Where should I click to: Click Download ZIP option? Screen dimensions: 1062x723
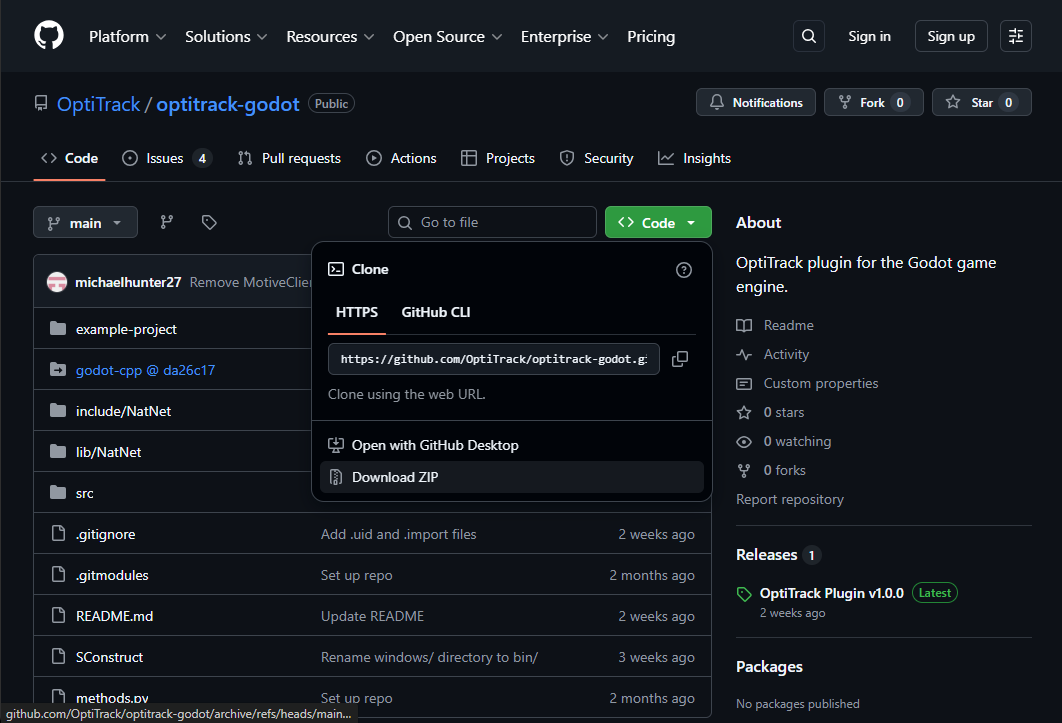click(511, 477)
